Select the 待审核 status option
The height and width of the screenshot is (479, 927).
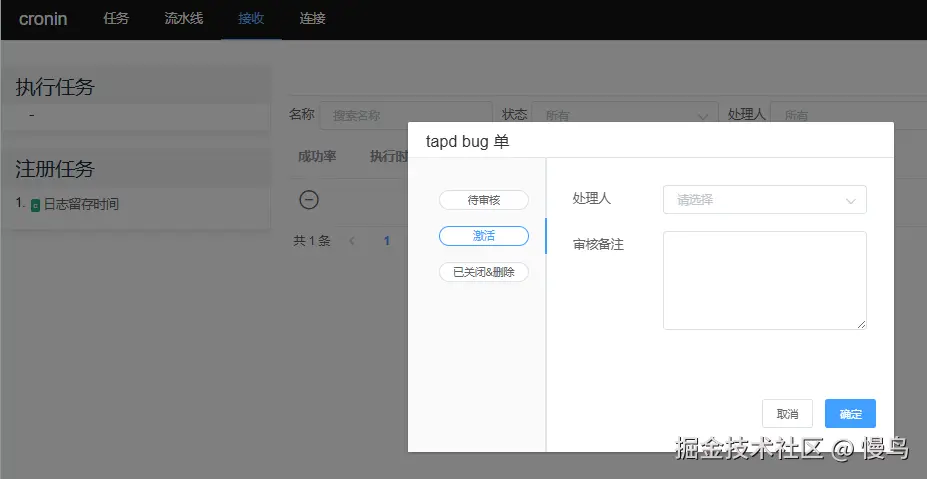(484, 200)
